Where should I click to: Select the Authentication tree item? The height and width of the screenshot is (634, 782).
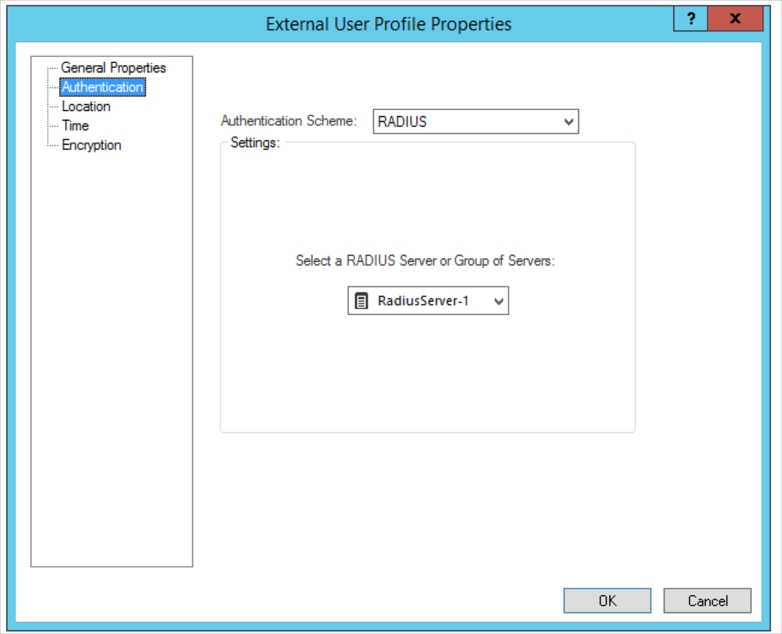(102, 87)
